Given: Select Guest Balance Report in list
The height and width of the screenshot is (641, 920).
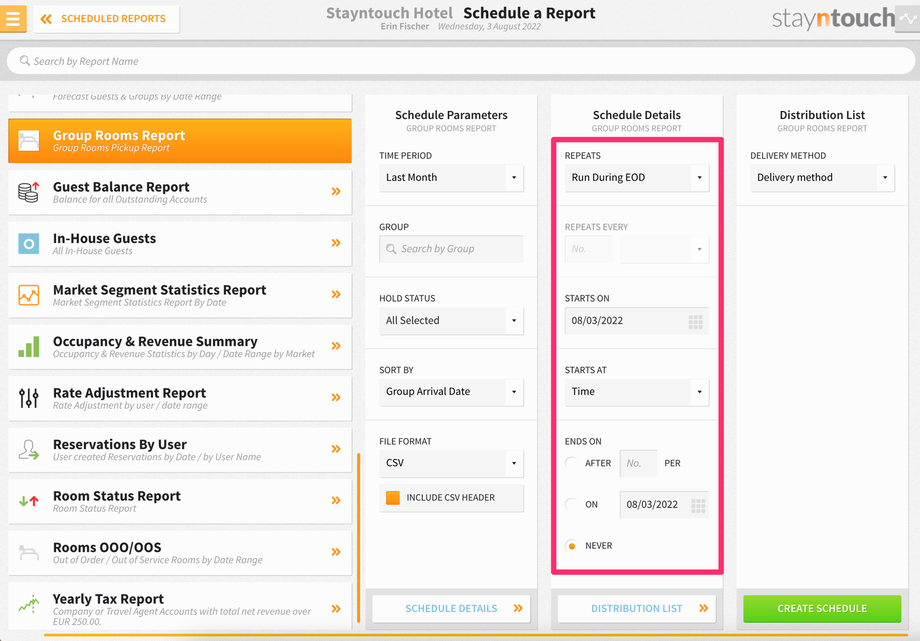Looking at the screenshot, I should coord(180,192).
